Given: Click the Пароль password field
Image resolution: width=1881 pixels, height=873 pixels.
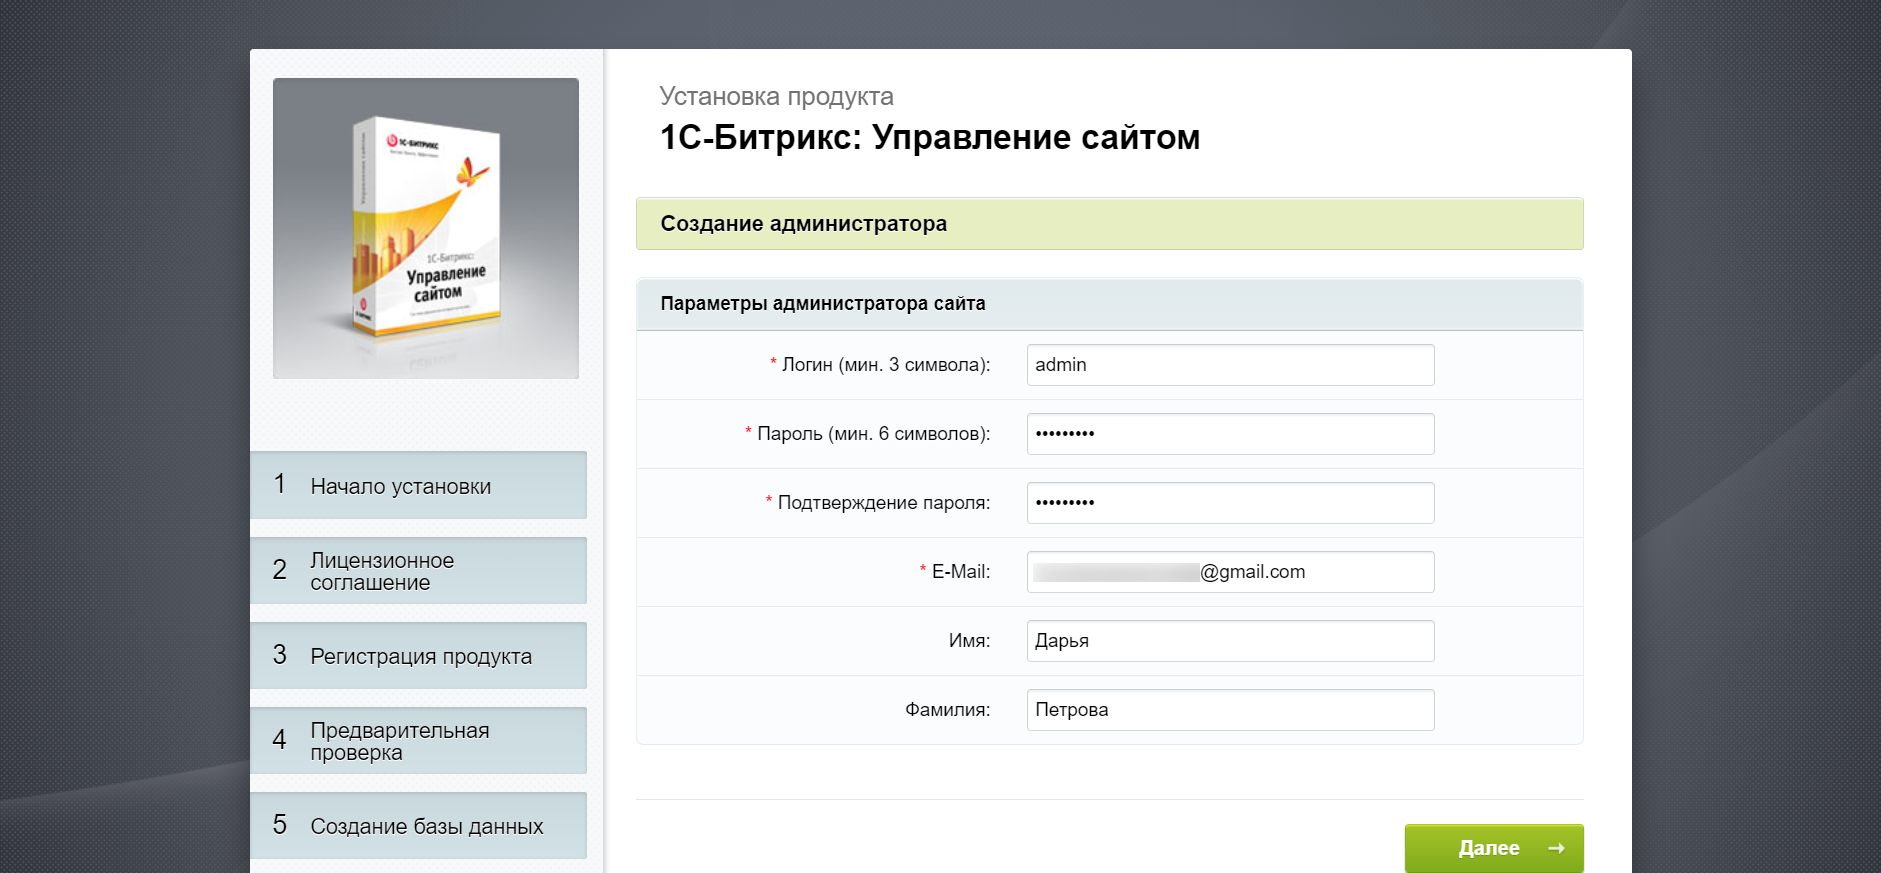Looking at the screenshot, I should (1230, 434).
